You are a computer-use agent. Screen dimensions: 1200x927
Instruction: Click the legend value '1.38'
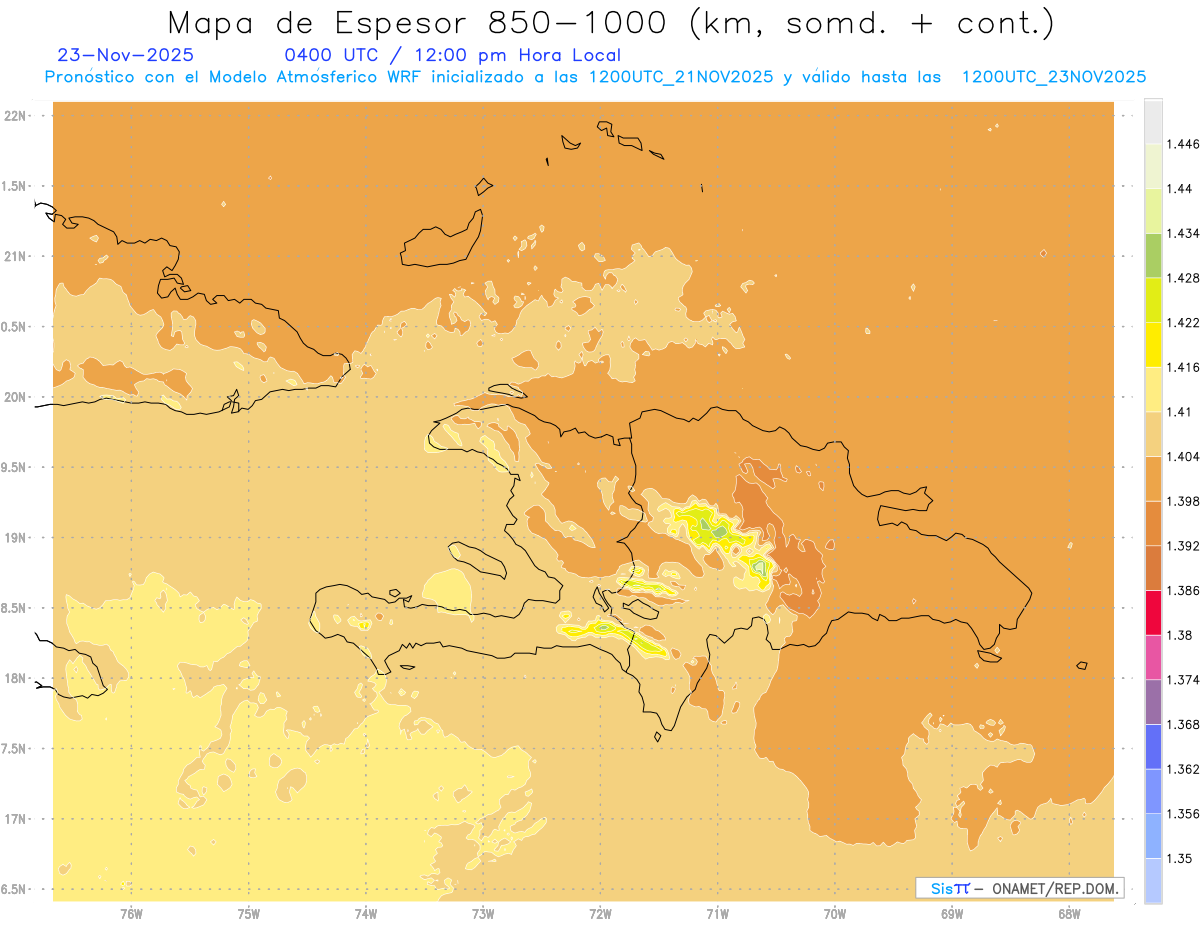1180,635
